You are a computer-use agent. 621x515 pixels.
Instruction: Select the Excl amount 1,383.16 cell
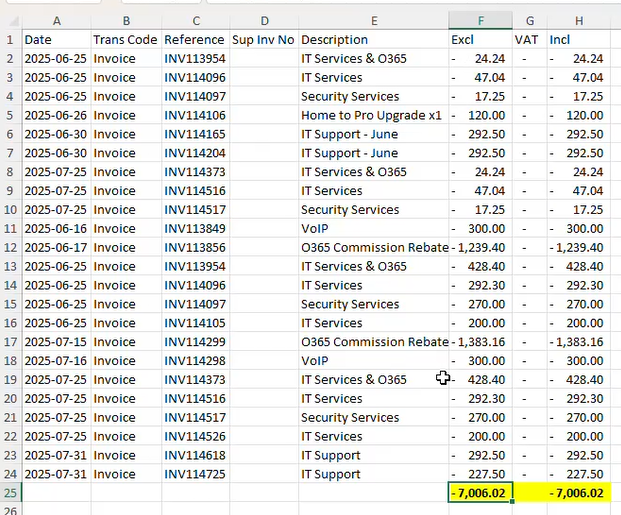(x=480, y=342)
